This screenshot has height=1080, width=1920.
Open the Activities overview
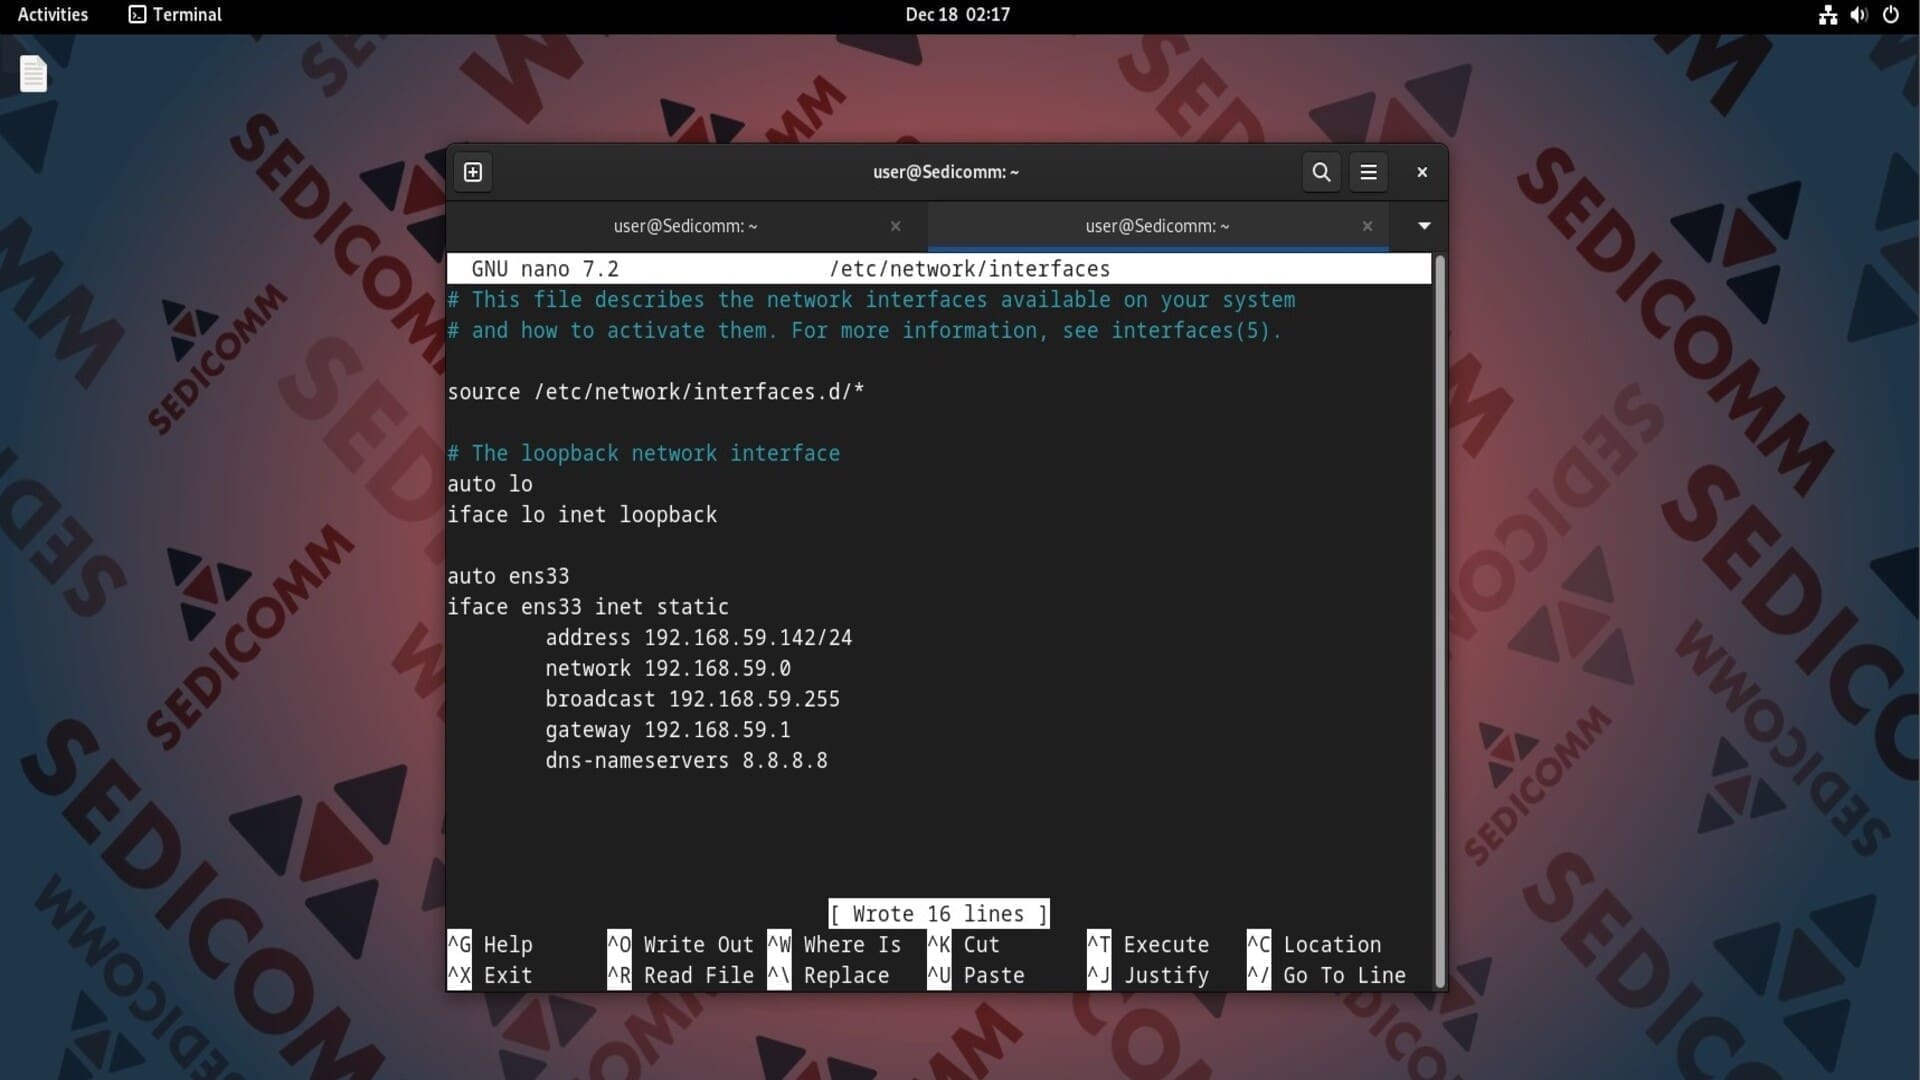[53, 15]
